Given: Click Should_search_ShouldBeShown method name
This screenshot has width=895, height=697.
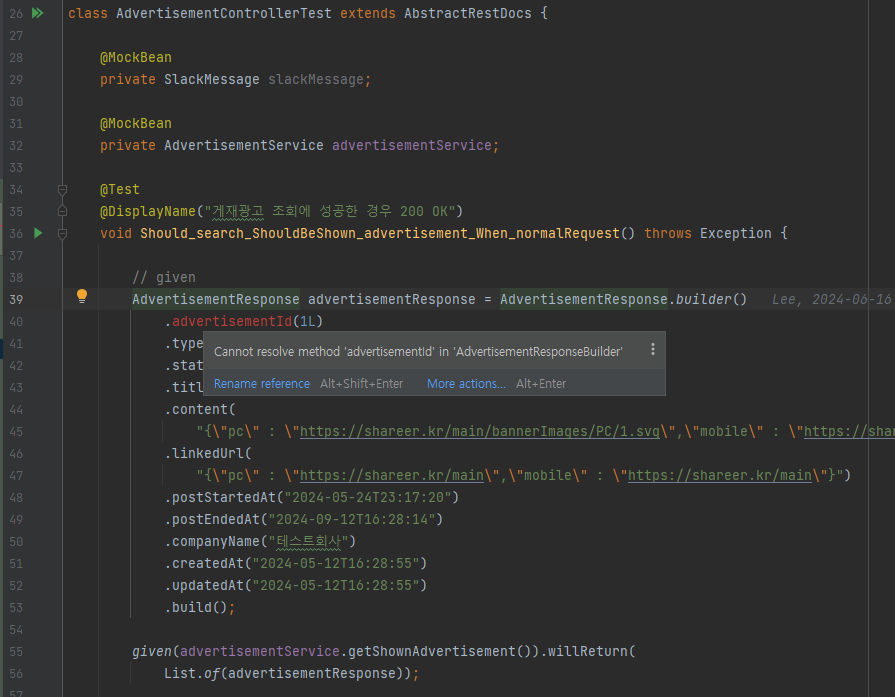Looking at the screenshot, I should tap(380, 233).
